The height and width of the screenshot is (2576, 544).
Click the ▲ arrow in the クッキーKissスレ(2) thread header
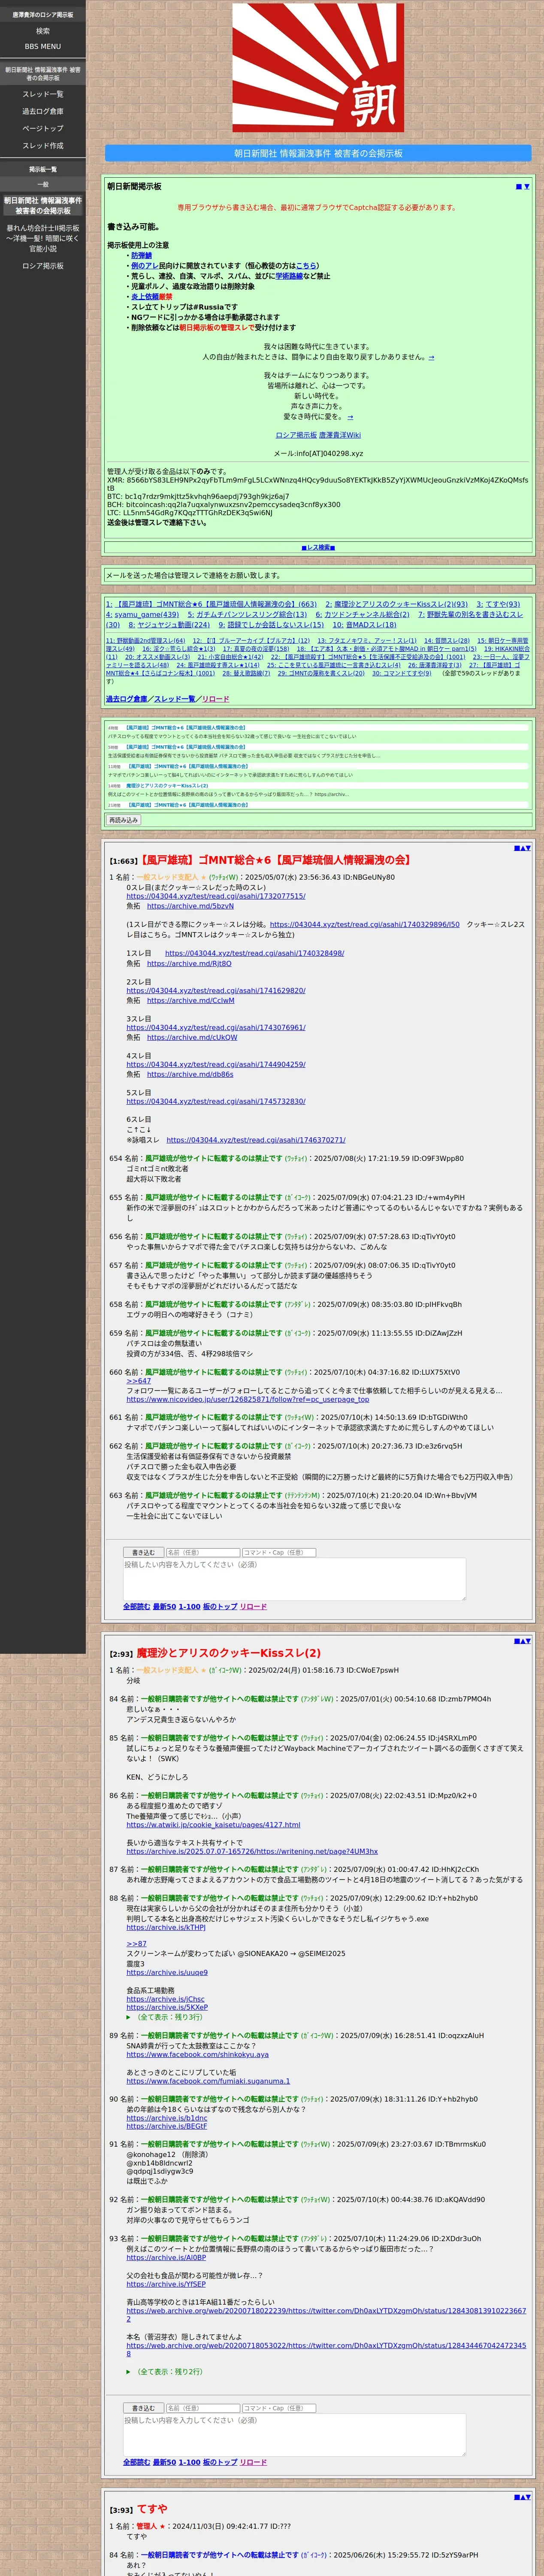522,1641
